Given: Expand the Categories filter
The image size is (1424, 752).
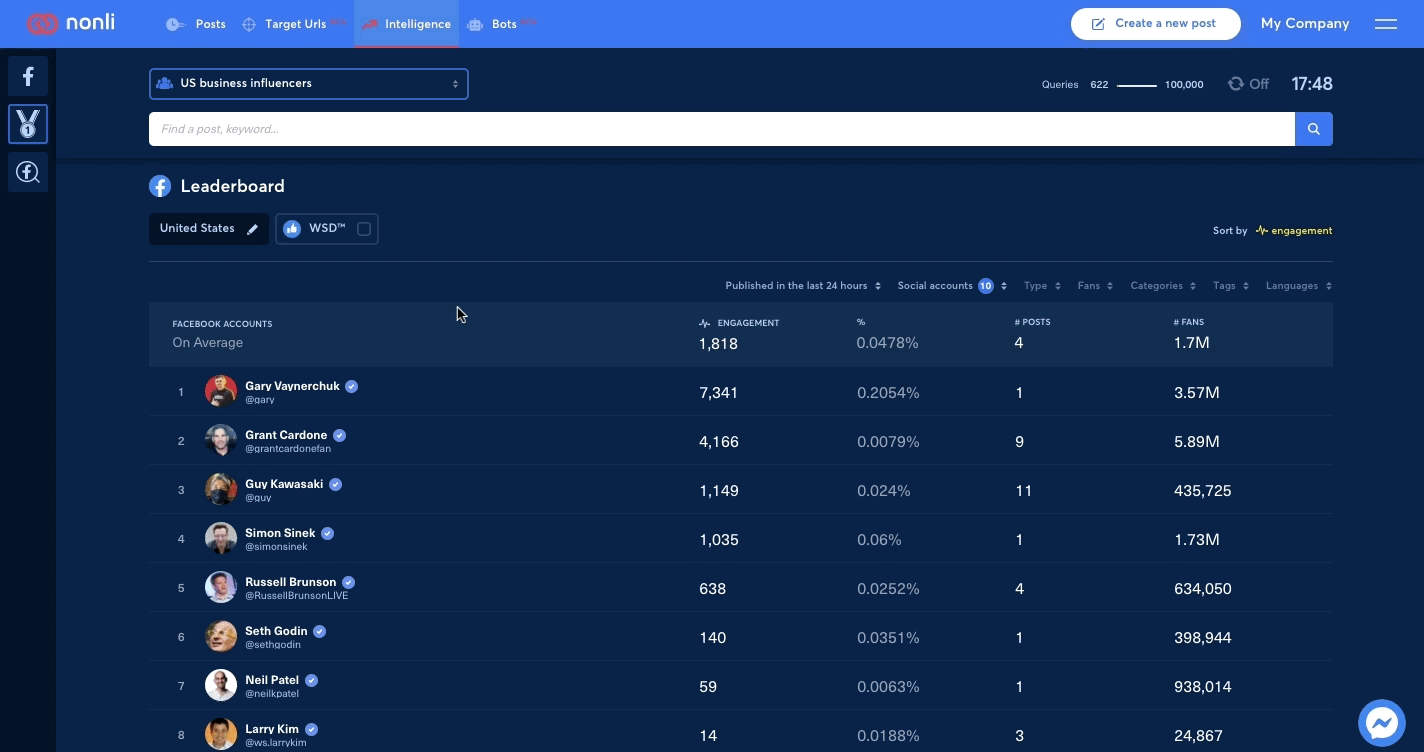Looking at the screenshot, I should click(1163, 286).
